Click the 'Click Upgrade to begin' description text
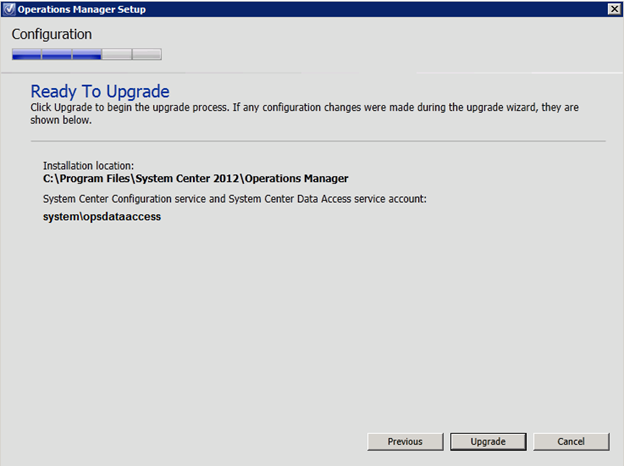This screenshot has width=624, height=466. [304, 113]
